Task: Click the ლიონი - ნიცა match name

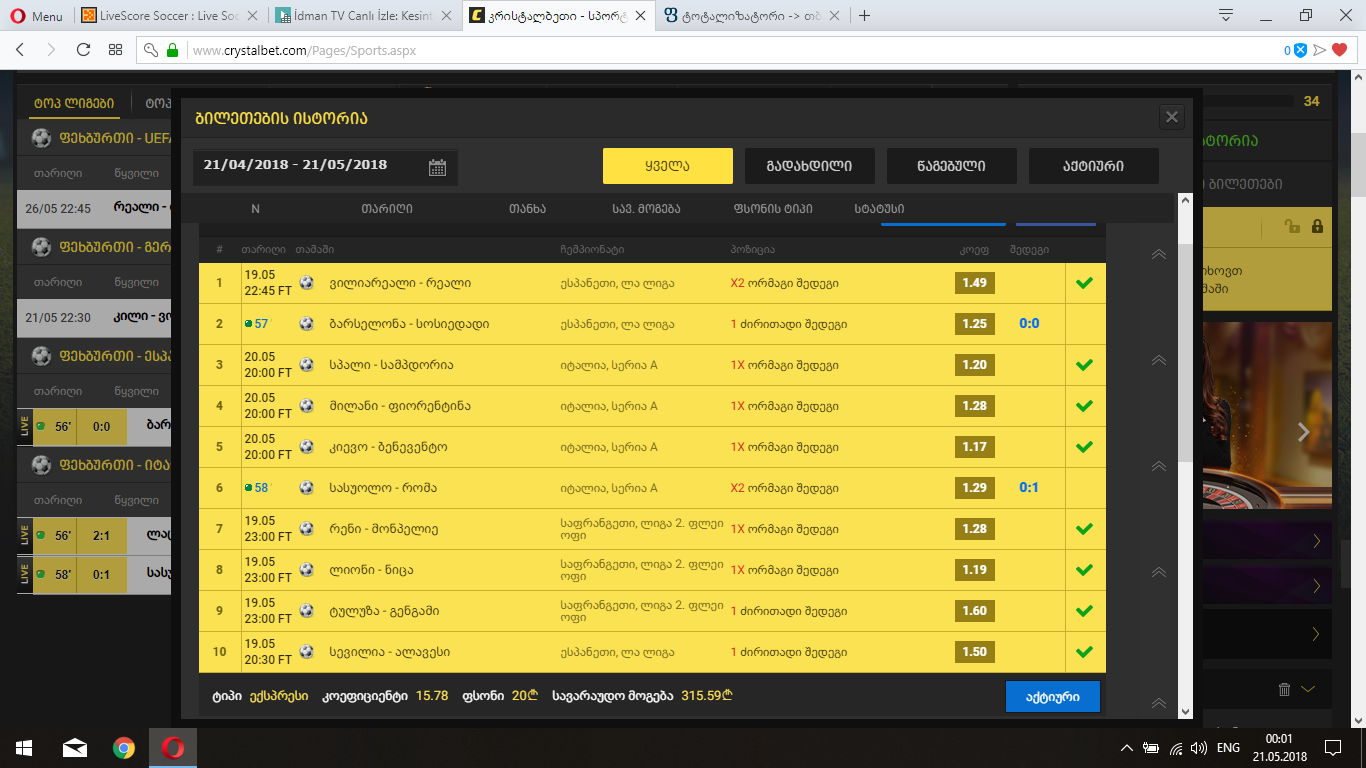Action: click(370, 570)
